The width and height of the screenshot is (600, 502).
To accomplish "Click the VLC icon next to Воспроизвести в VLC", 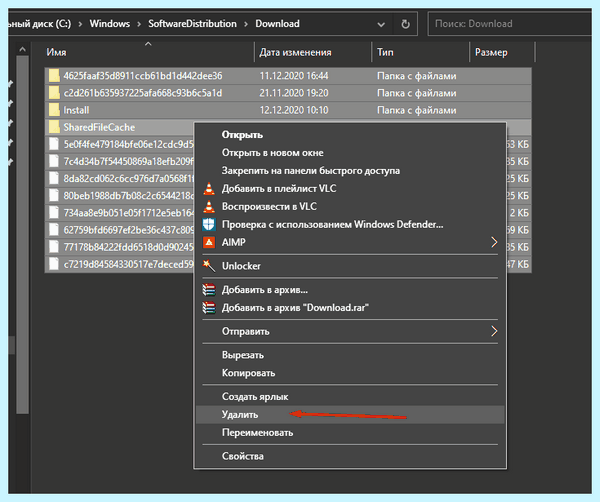I will [x=209, y=206].
